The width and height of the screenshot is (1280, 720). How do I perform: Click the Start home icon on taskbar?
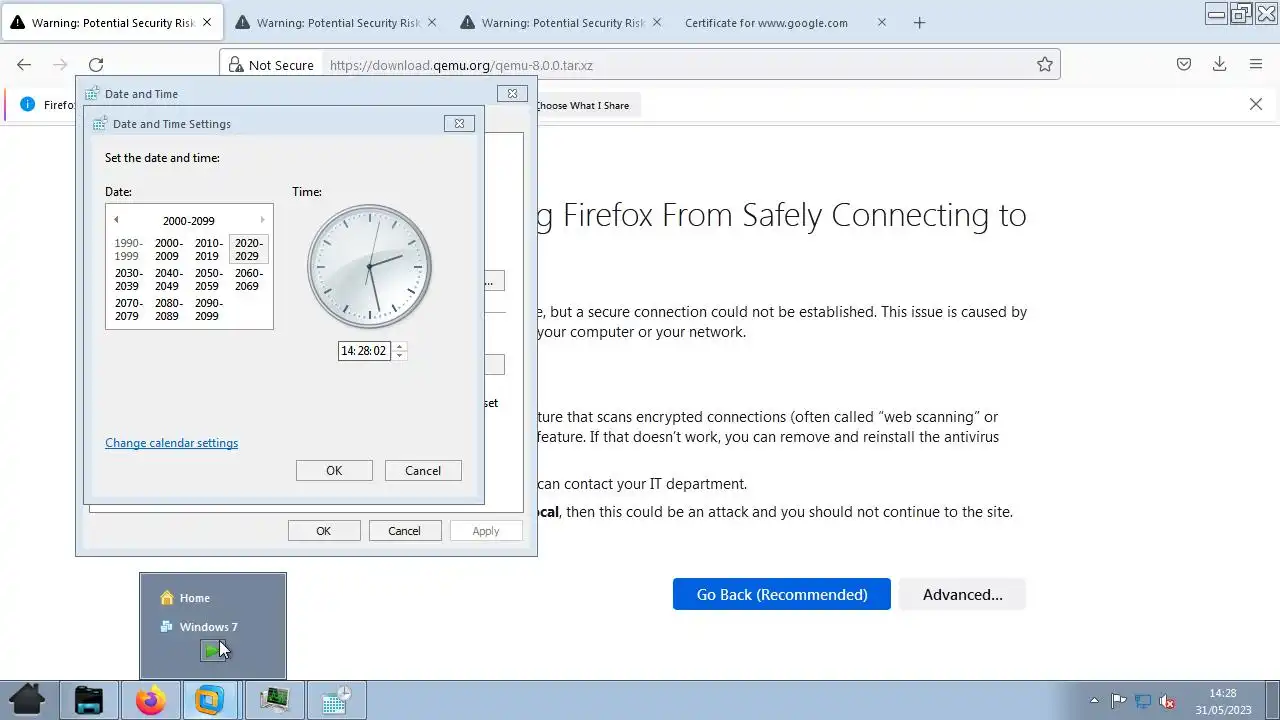[x=27, y=699]
